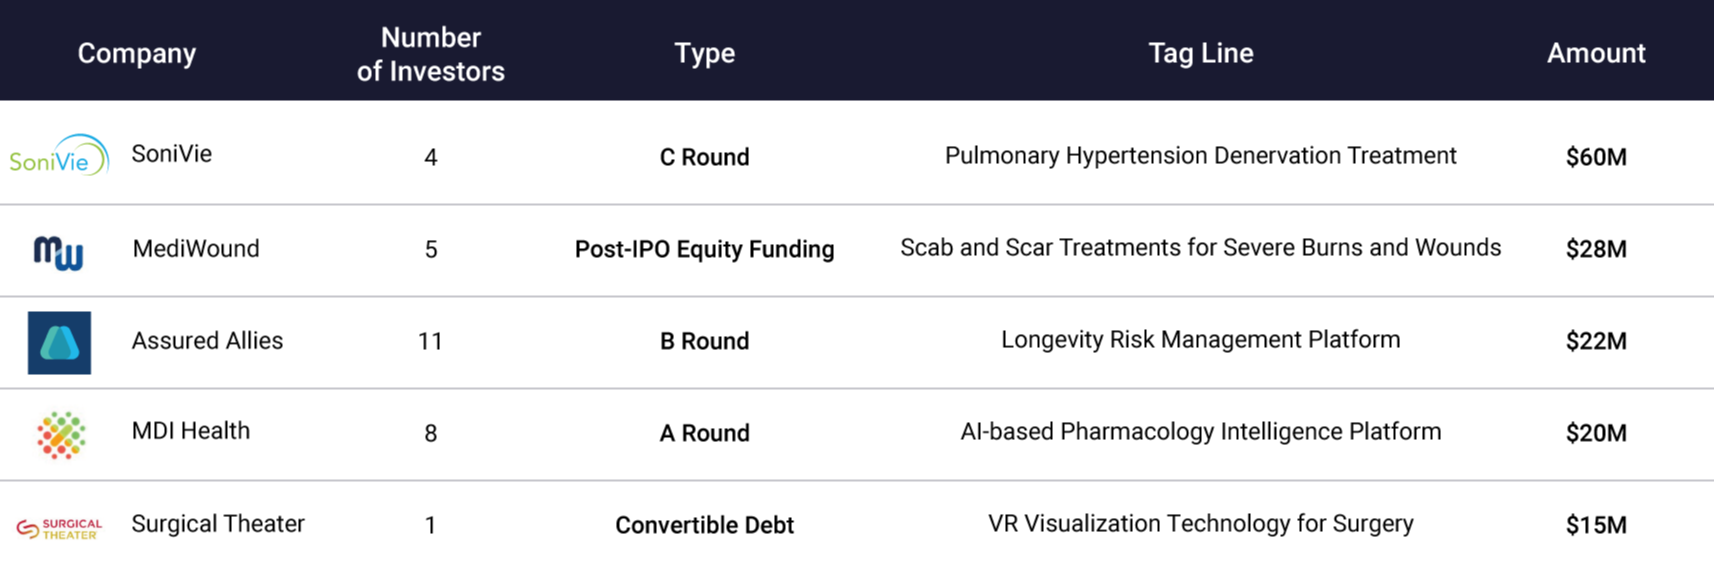Open the Surgical Theater company name

[x=218, y=524]
